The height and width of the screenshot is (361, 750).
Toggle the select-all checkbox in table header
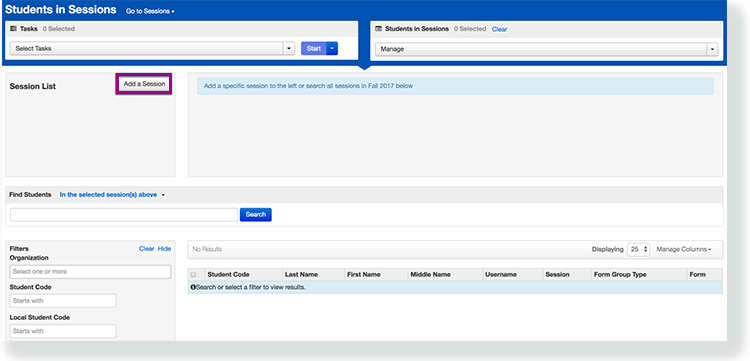coord(194,275)
